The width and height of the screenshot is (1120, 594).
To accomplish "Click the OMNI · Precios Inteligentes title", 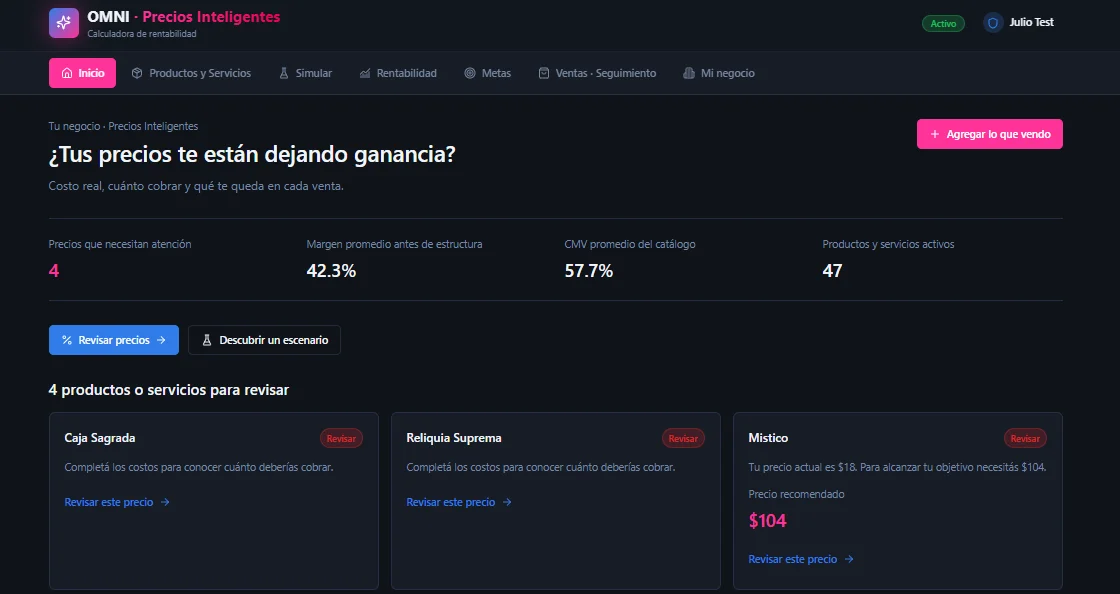I will 184,16.
